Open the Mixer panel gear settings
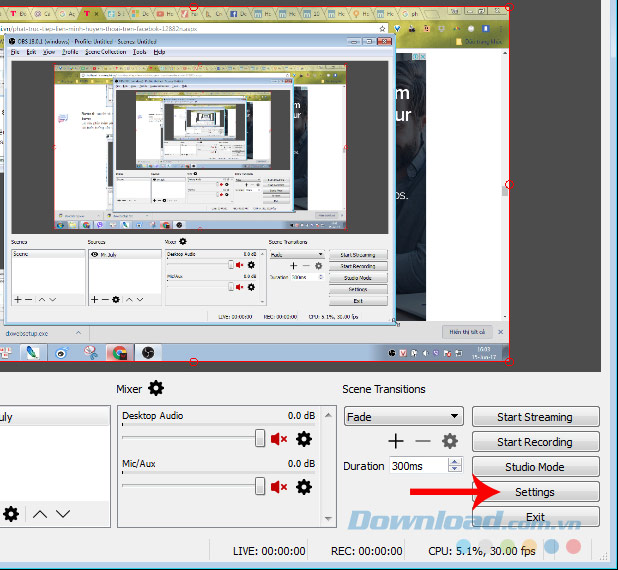This screenshot has height=570, width=618. point(156,388)
